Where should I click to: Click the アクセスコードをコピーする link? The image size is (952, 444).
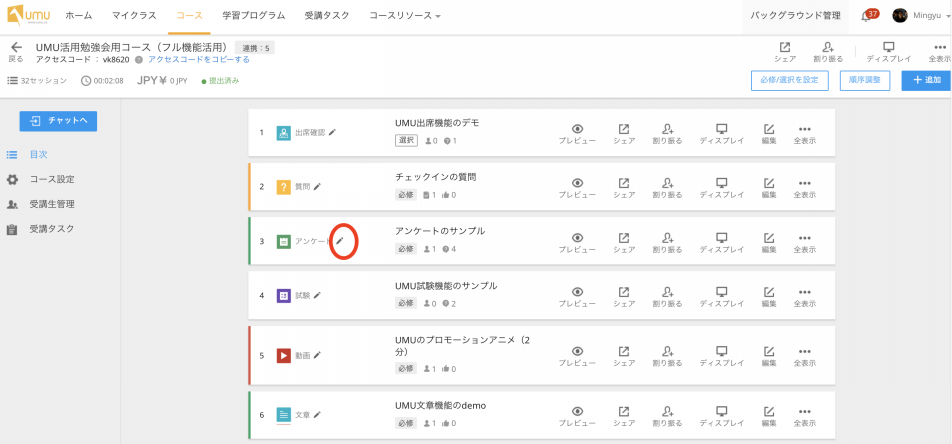[199, 60]
